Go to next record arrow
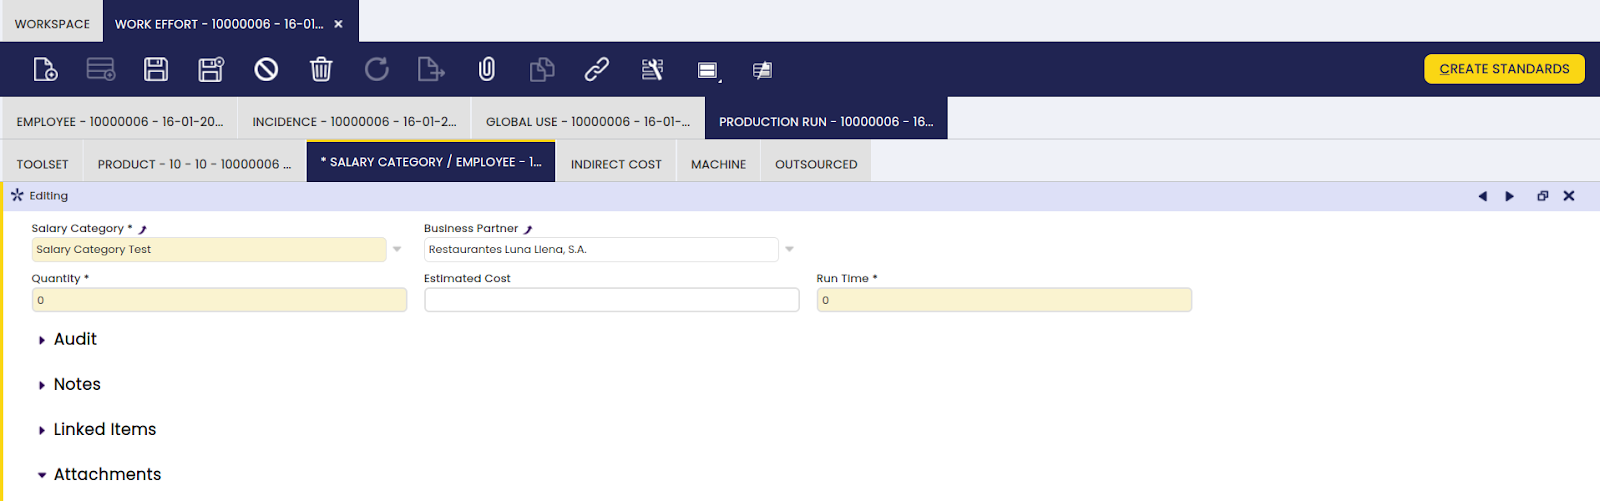 coord(1510,196)
